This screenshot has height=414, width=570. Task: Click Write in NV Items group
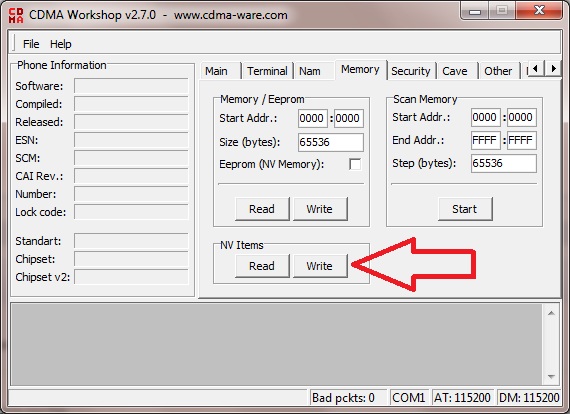320,266
